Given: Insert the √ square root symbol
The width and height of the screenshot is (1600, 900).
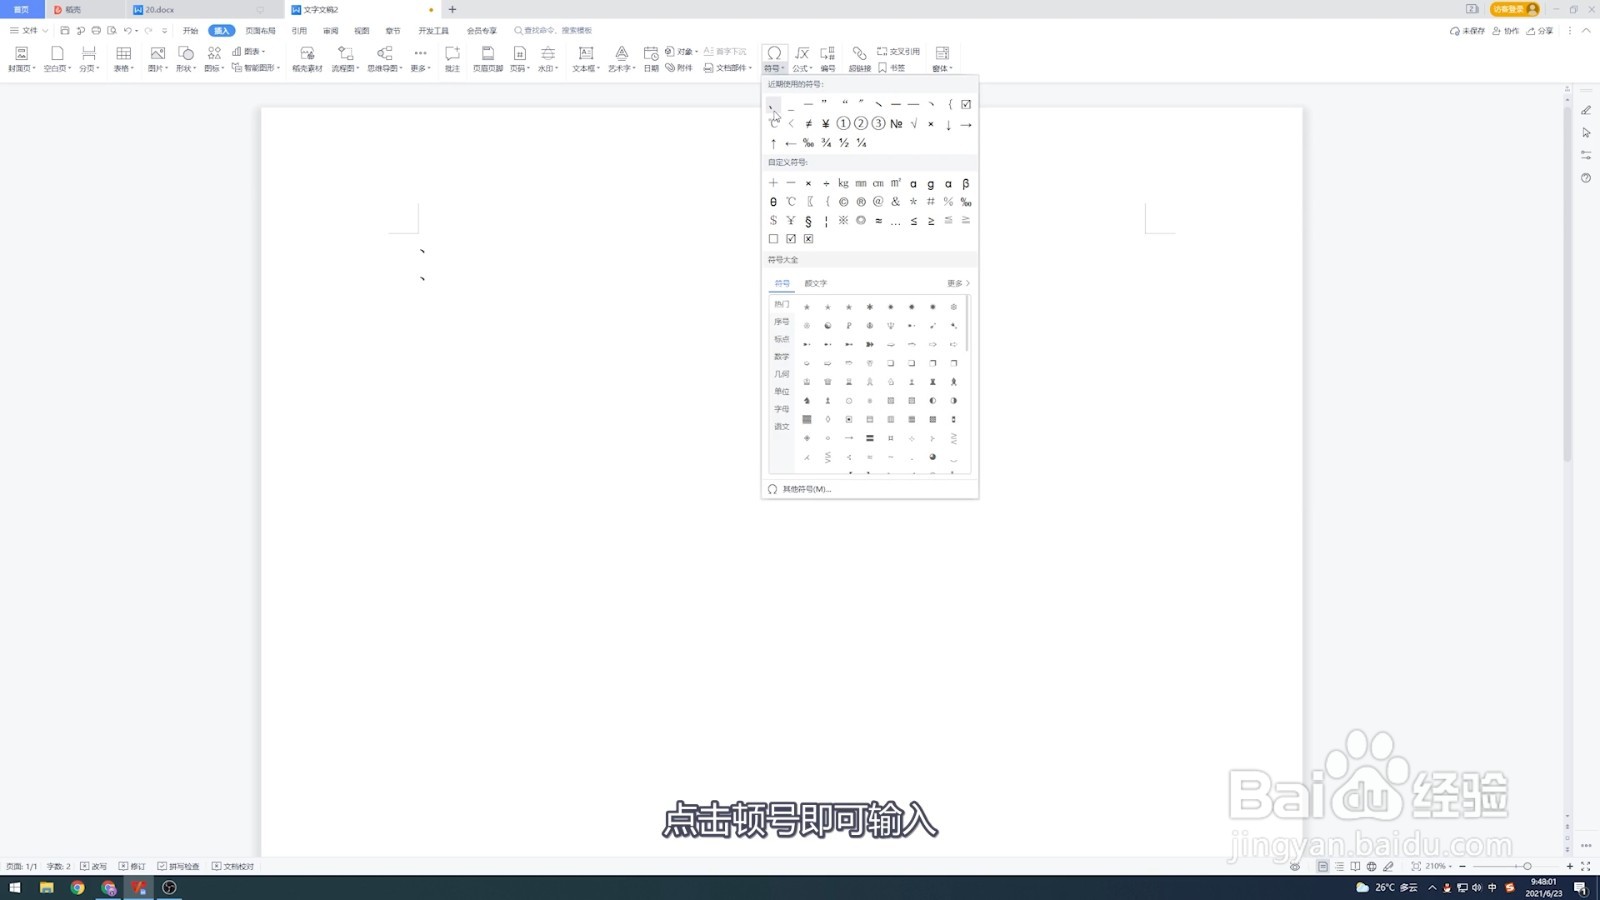Looking at the screenshot, I should pyautogui.click(x=913, y=124).
